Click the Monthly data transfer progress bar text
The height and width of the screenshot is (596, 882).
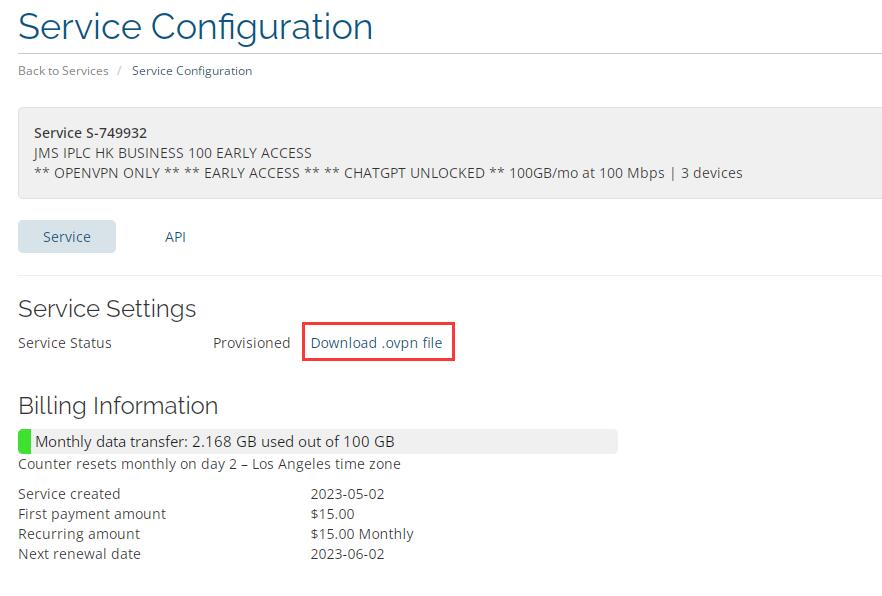(215, 441)
